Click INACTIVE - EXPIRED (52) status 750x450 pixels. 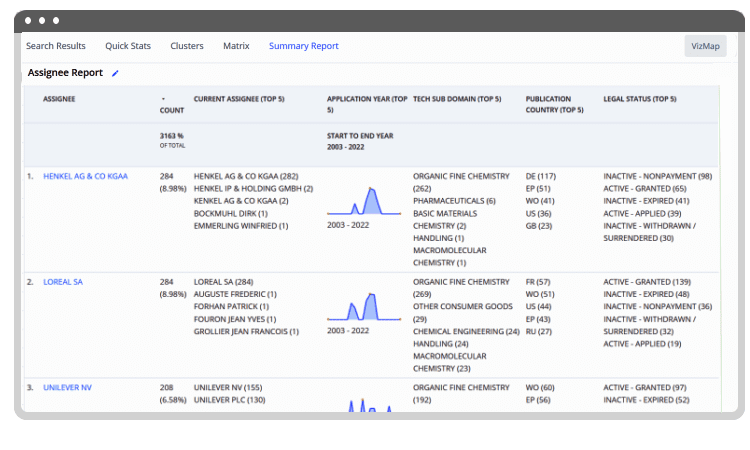pyautogui.click(x=646, y=400)
